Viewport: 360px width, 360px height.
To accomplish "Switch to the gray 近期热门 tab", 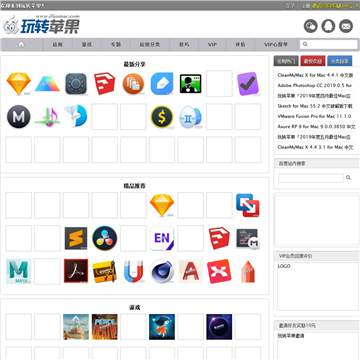I will [286, 61].
